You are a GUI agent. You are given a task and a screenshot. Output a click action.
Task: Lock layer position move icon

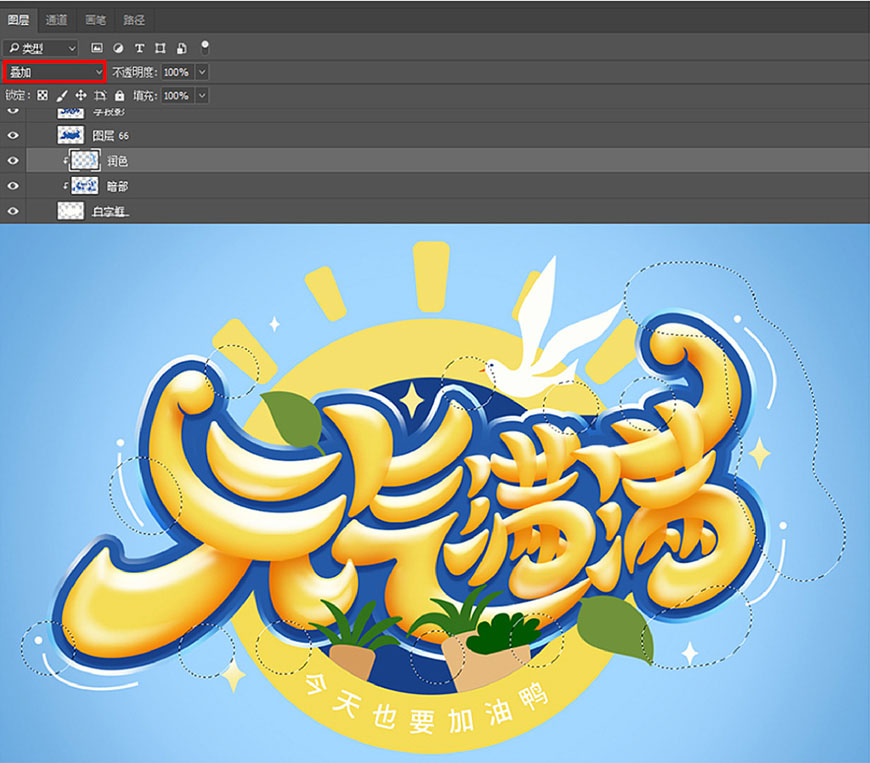(x=81, y=95)
